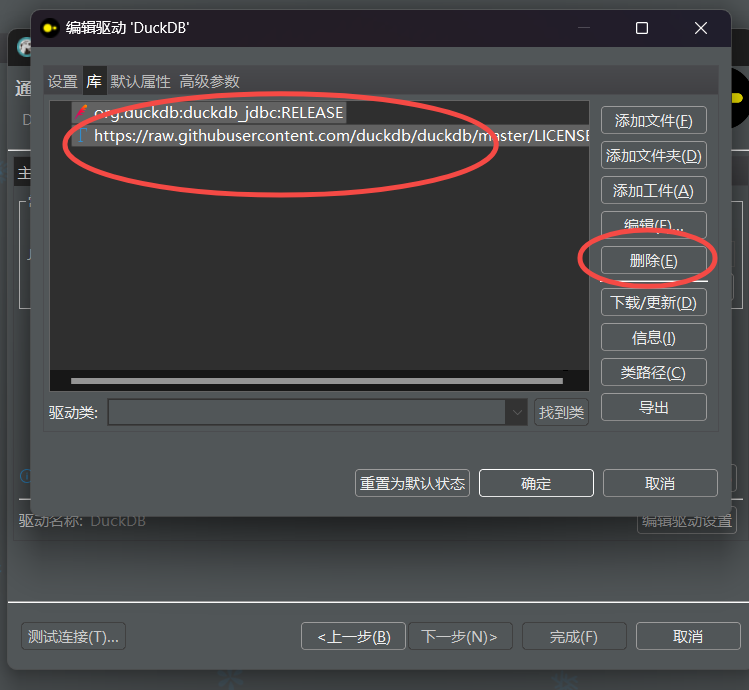Click 编辑驱动设置 in the background wizard
Image resolution: width=749 pixels, height=690 pixels.
click(x=687, y=521)
